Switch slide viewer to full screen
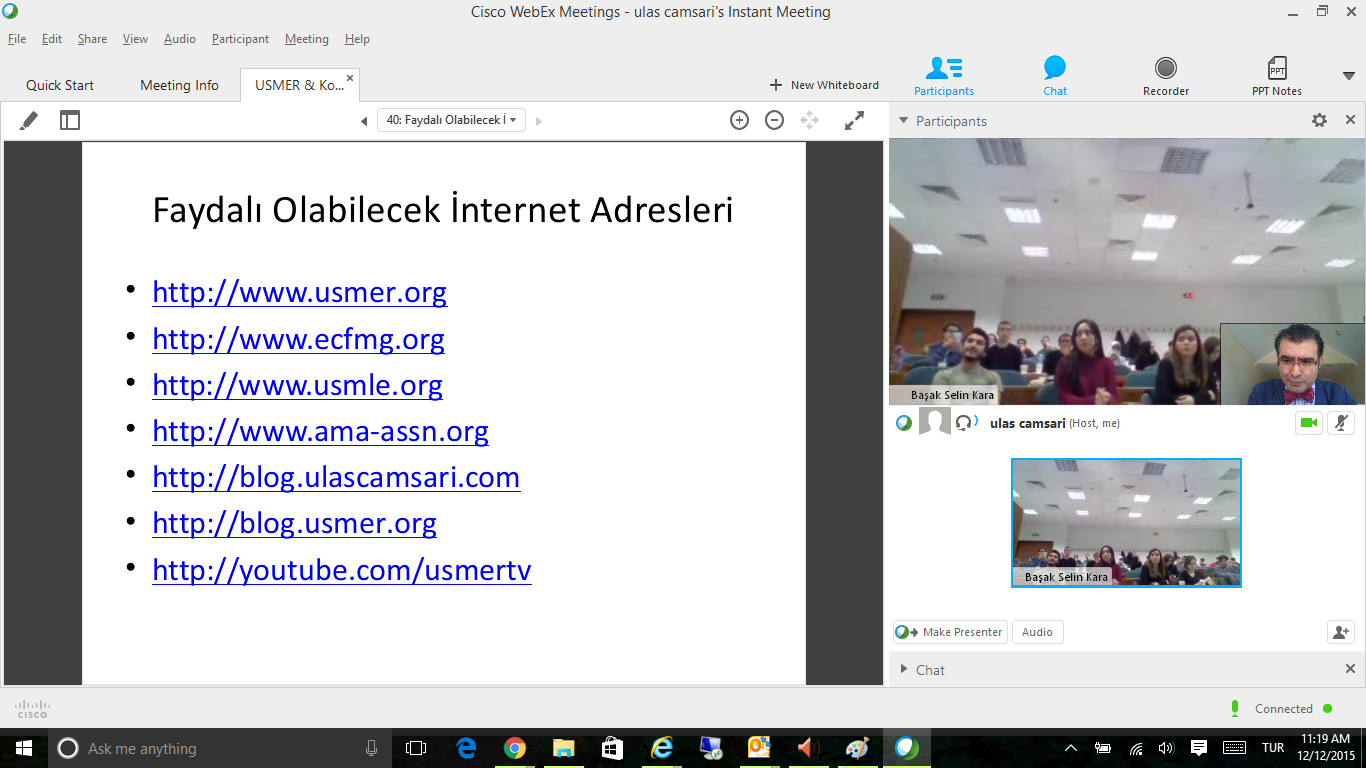Image resolution: width=1366 pixels, height=768 pixels. pos(854,120)
